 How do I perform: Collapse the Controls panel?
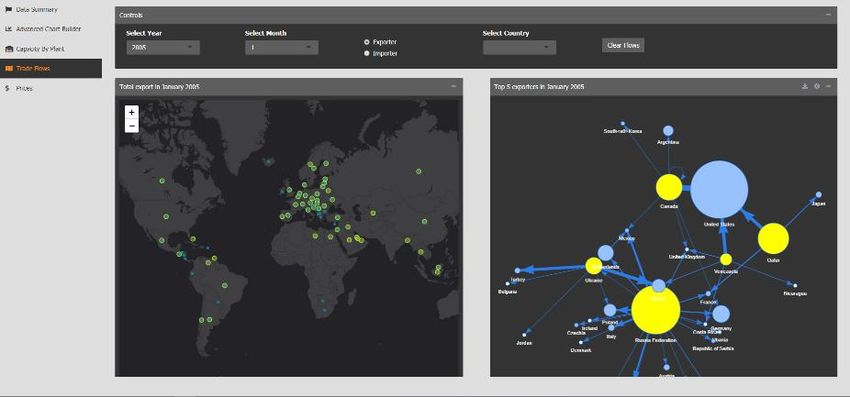pyautogui.click(x=828, y=15)
